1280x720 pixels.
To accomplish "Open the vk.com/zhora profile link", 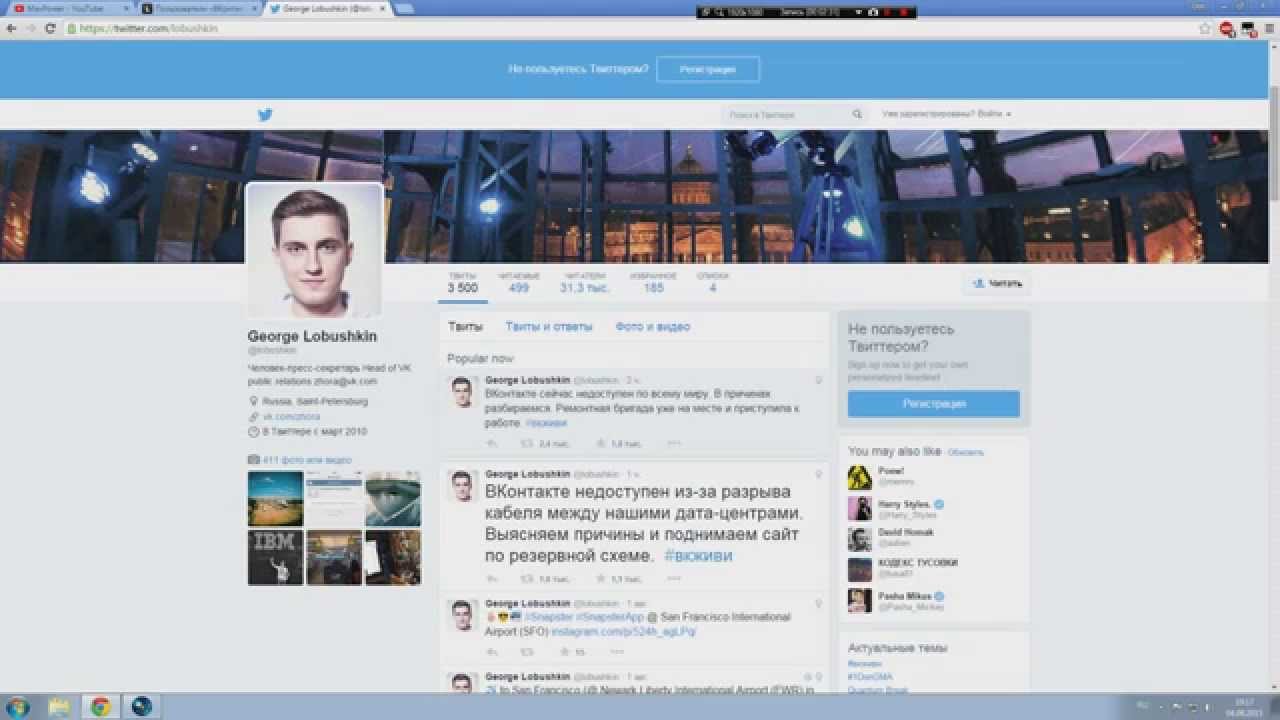I will click(291, 416).
